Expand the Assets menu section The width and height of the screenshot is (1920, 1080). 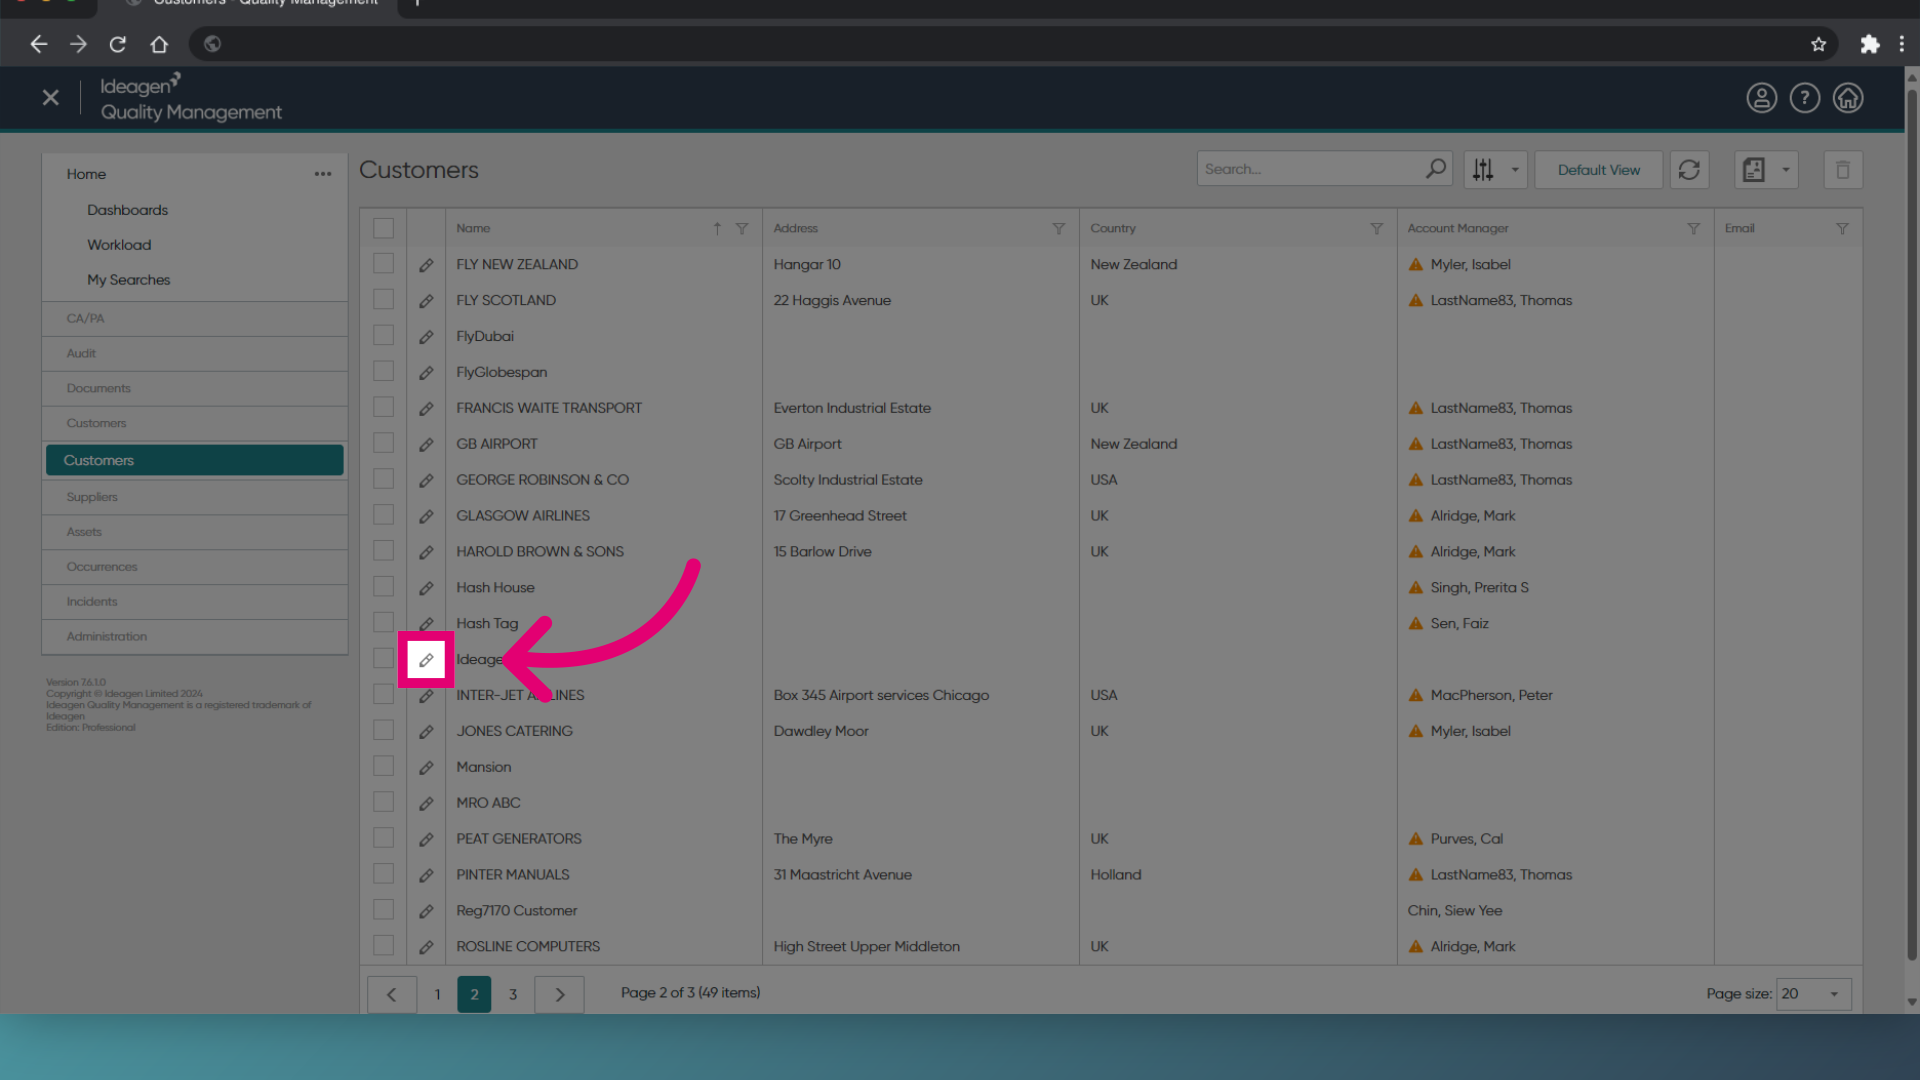195,533
